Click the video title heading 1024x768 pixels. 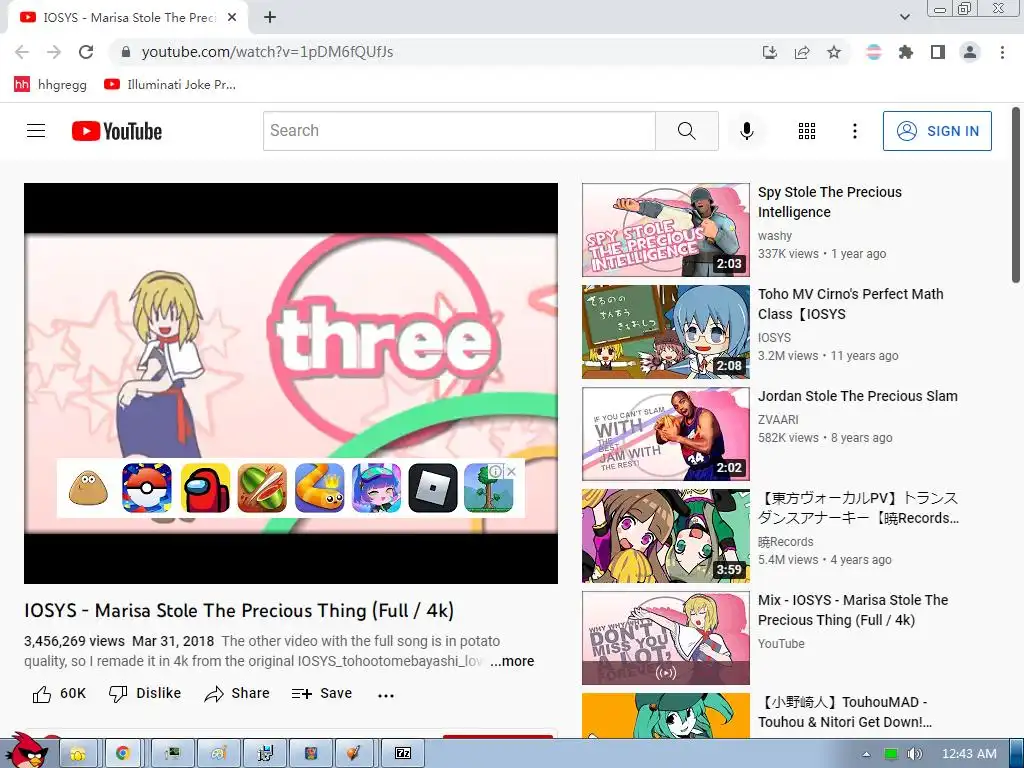pos(239,611)
